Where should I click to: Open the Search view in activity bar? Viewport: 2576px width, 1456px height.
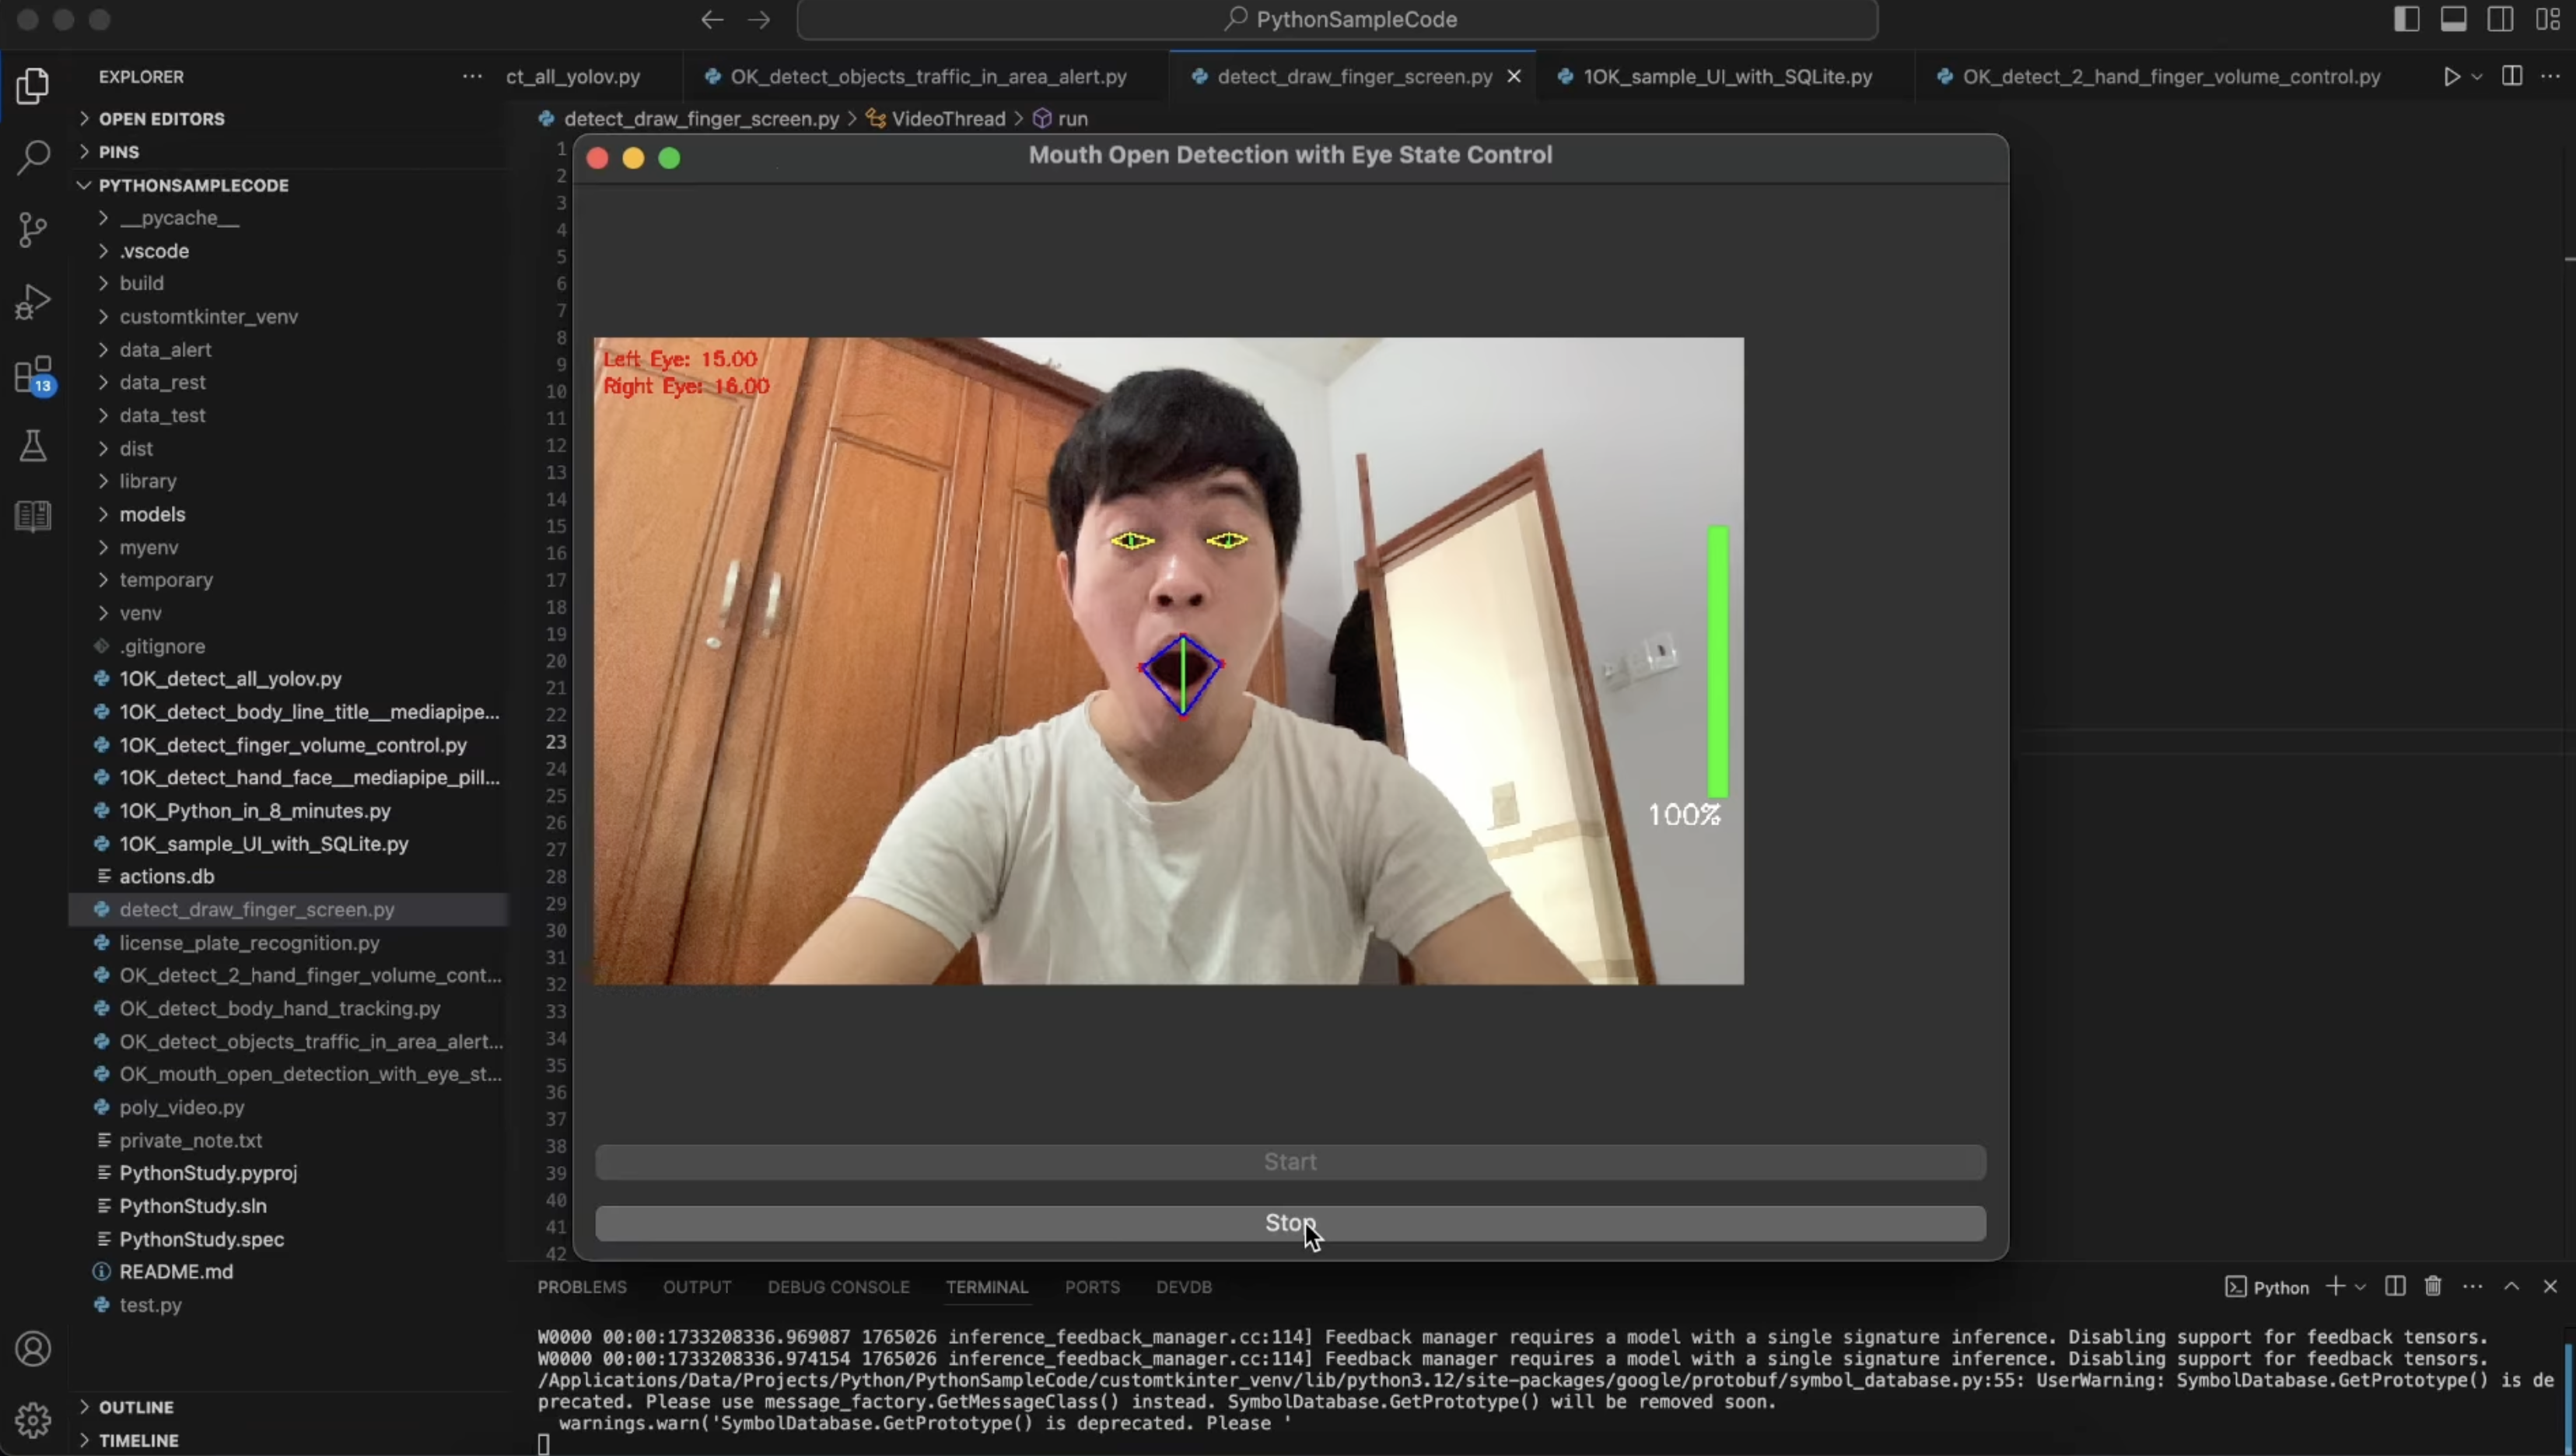tap(33, 157)
